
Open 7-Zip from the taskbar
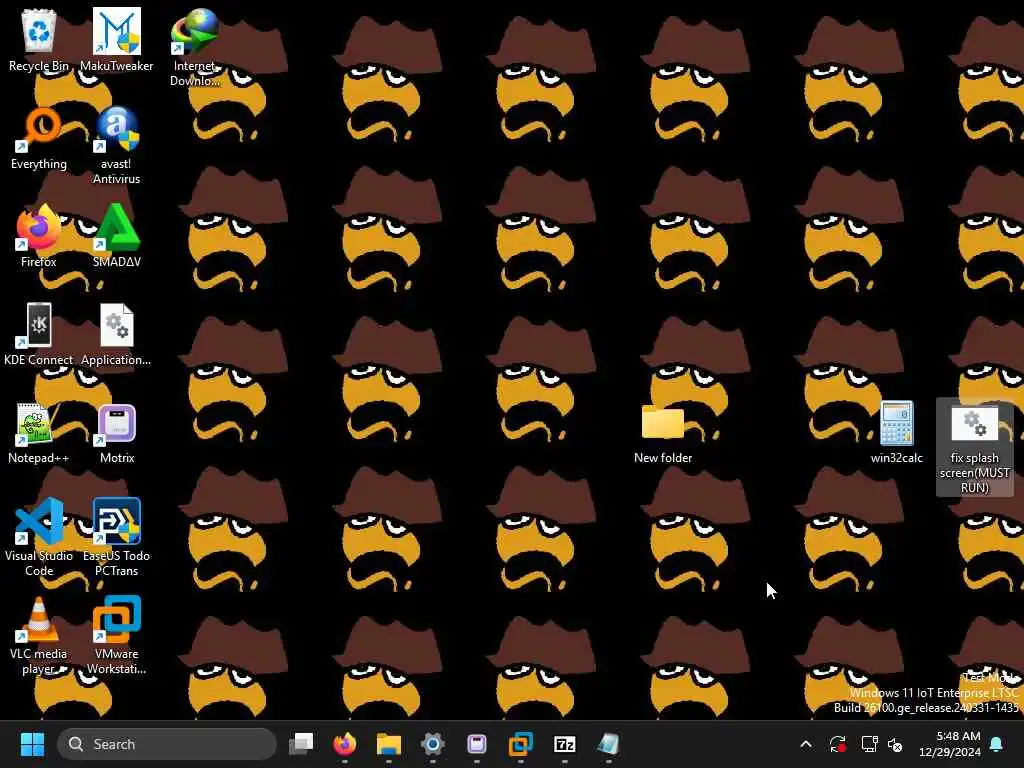coord(564,744)
